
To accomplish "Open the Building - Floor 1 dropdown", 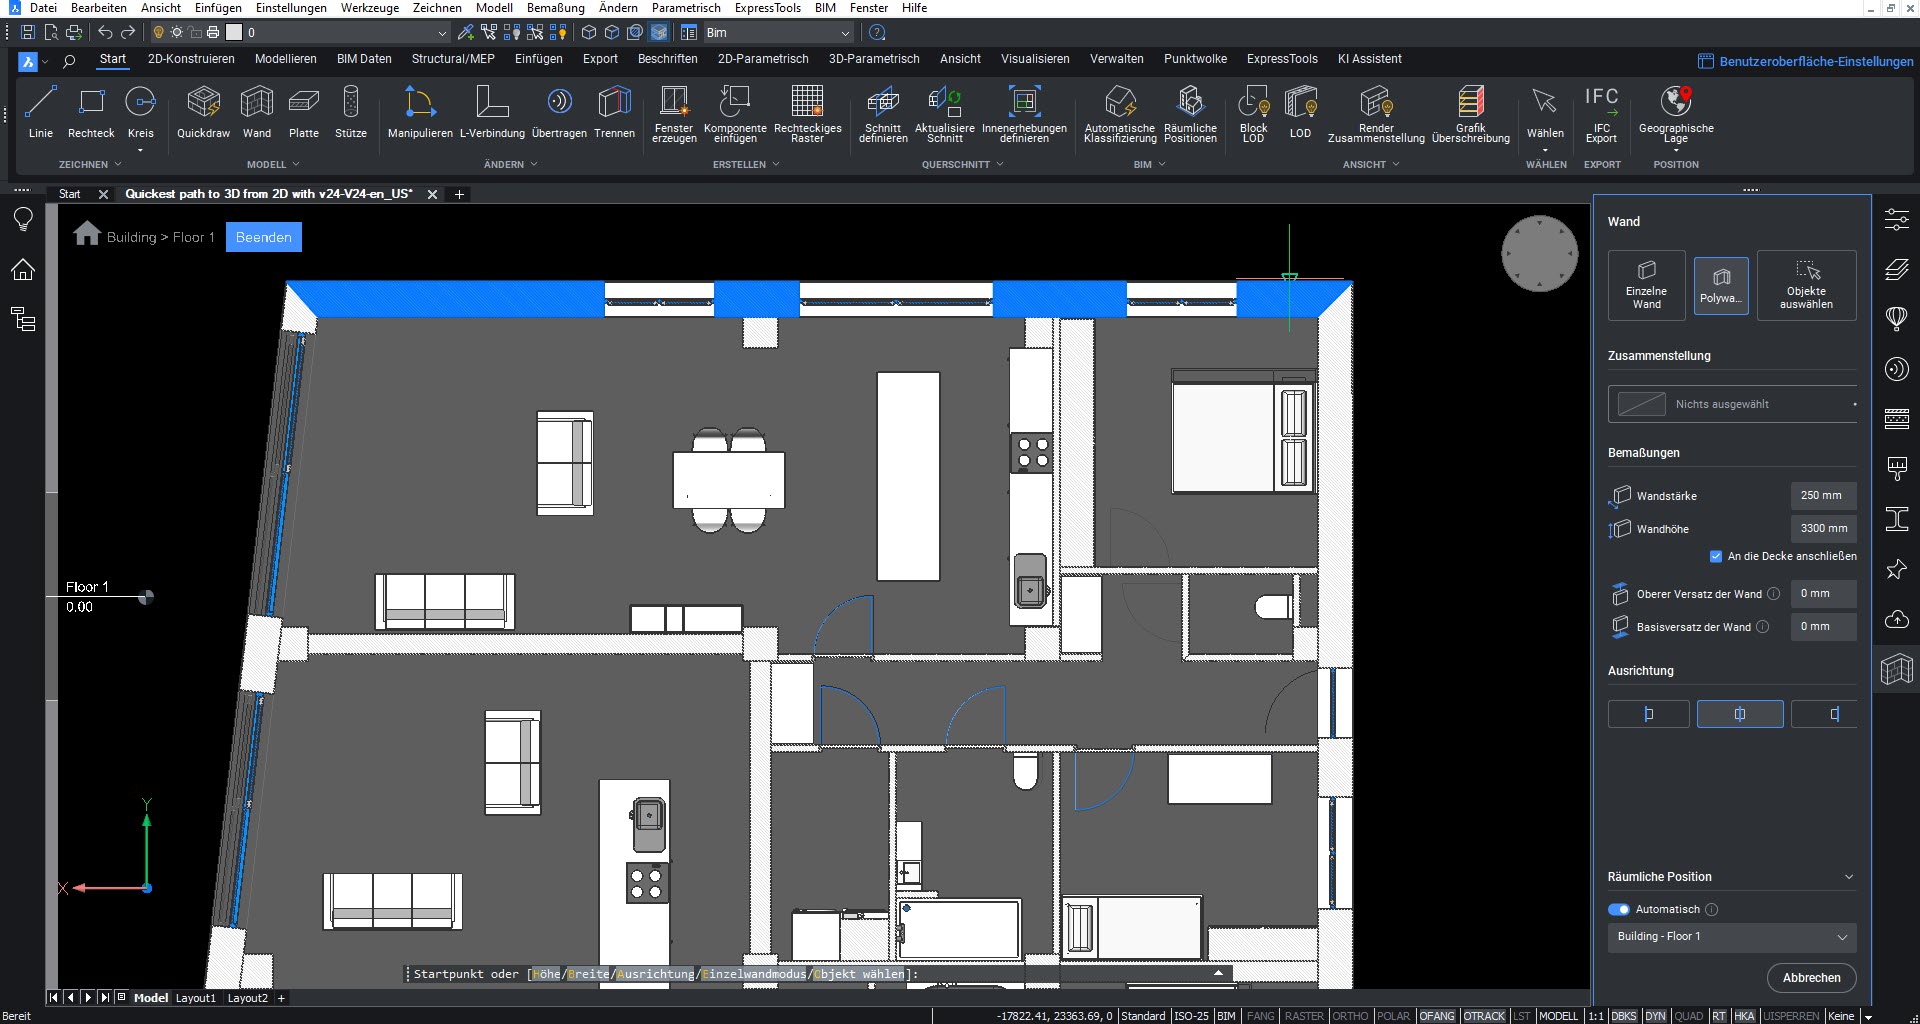I will tap(1732, 937).
